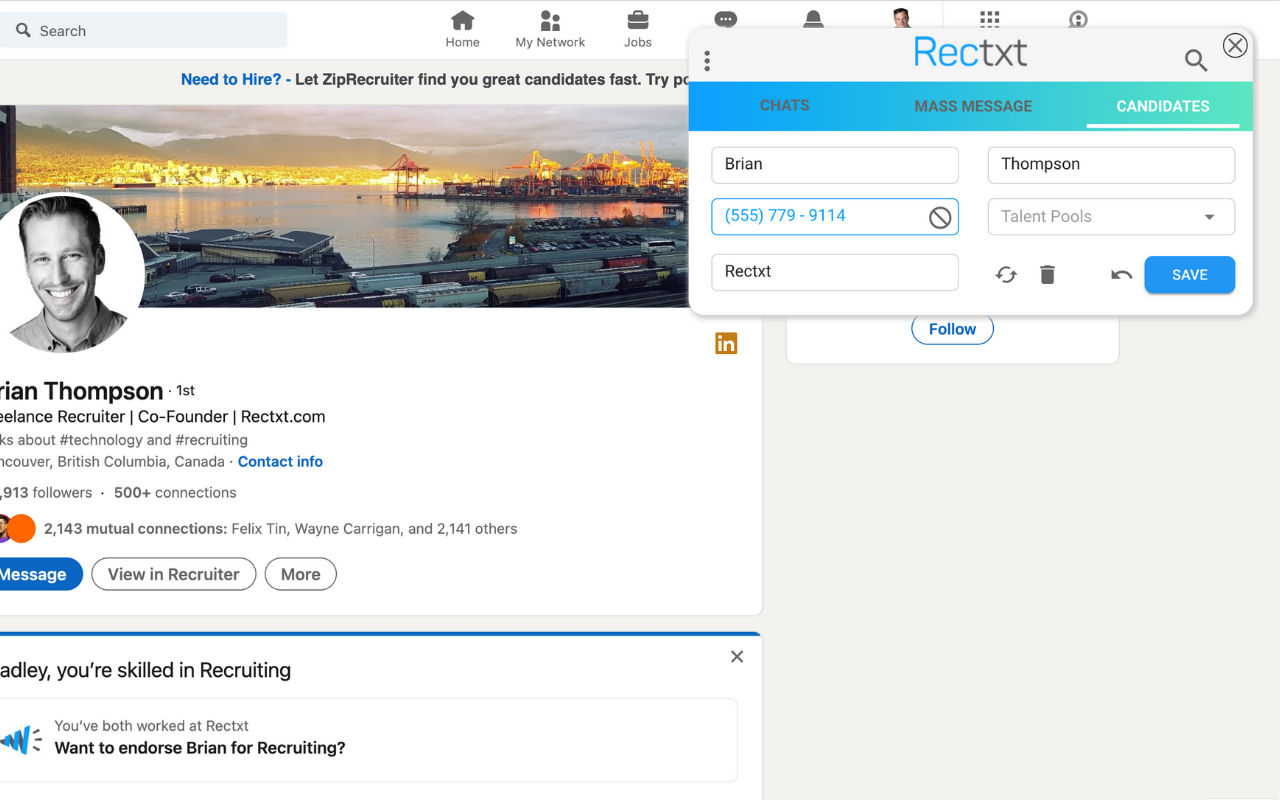
Task: Click Want to endorse Brian for Recruiting
Action: [x=200, y=748]
